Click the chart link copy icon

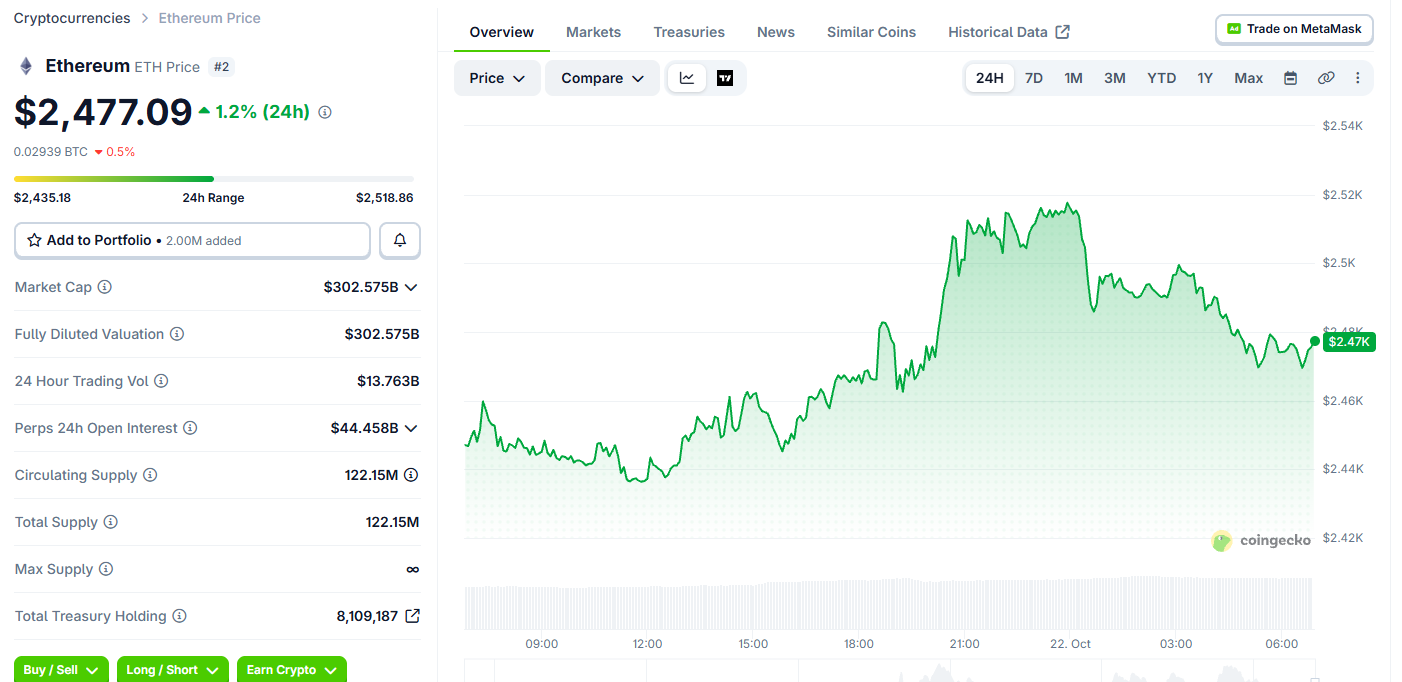[1326, 78]
